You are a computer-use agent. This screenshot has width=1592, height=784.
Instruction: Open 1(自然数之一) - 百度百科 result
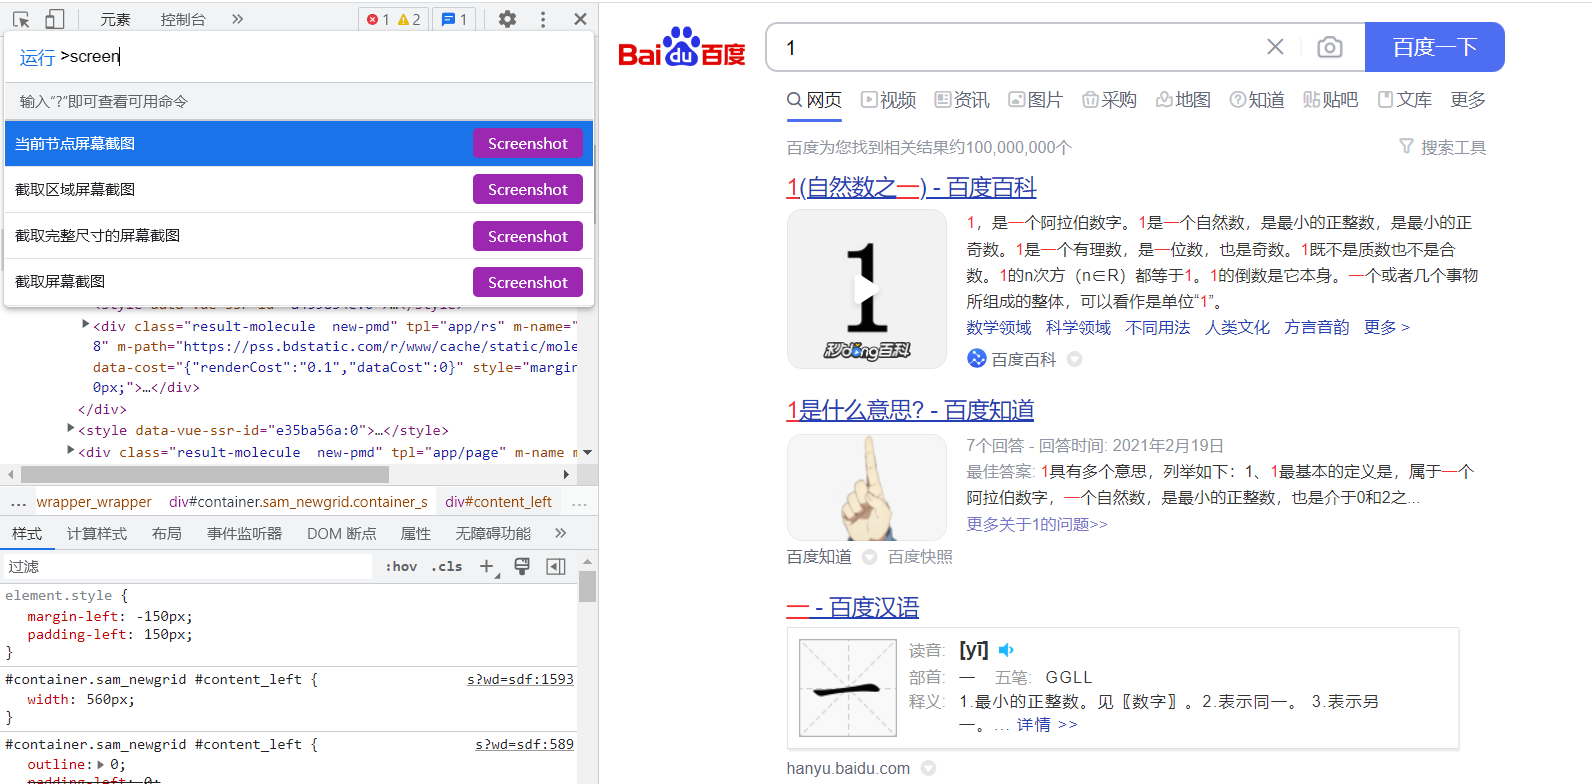click(x=911, y=187)
